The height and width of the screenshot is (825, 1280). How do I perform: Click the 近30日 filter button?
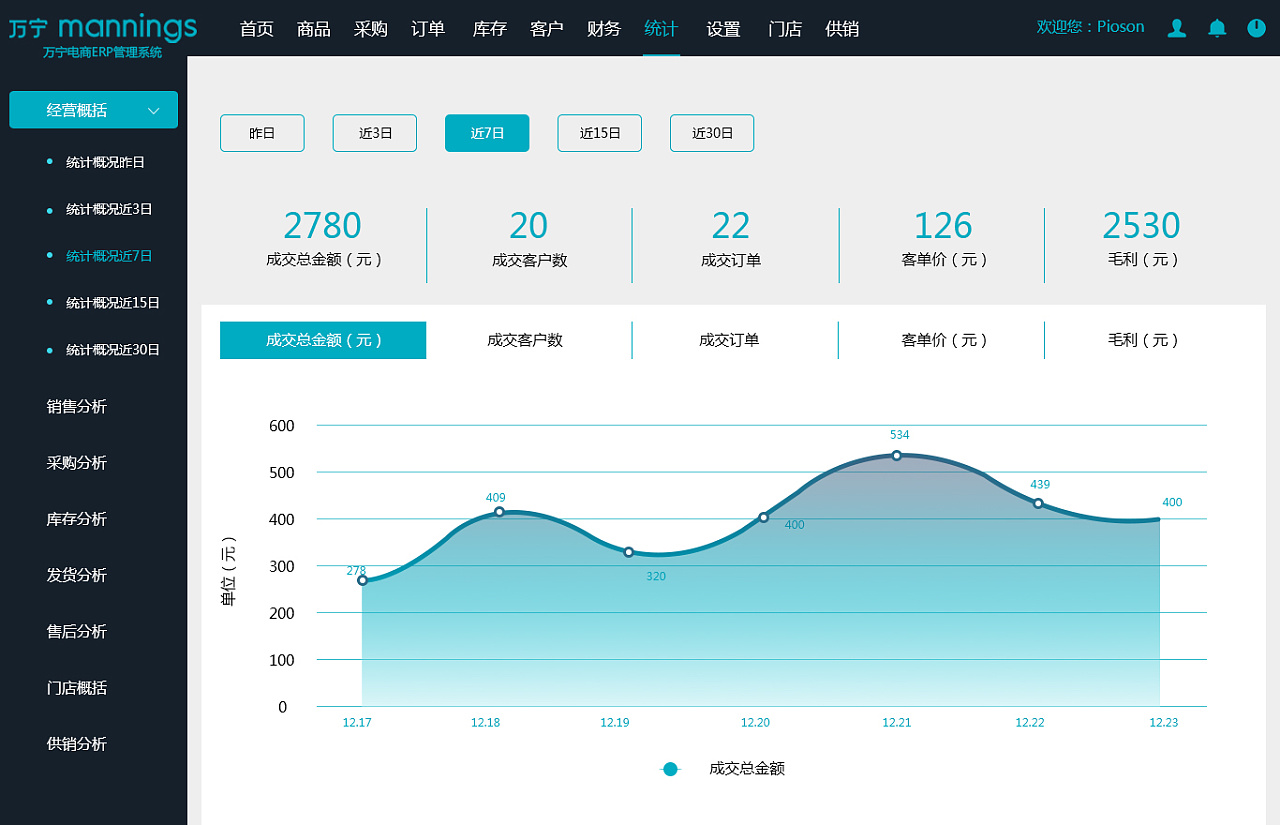click(711, 133)
